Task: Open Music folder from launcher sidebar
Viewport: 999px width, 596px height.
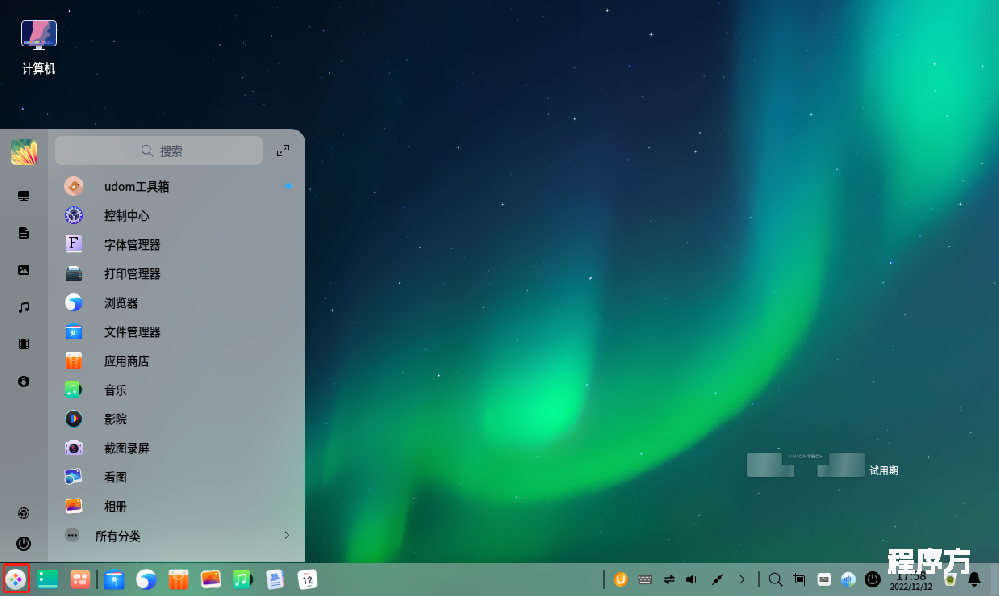Action: coord(24,307)
